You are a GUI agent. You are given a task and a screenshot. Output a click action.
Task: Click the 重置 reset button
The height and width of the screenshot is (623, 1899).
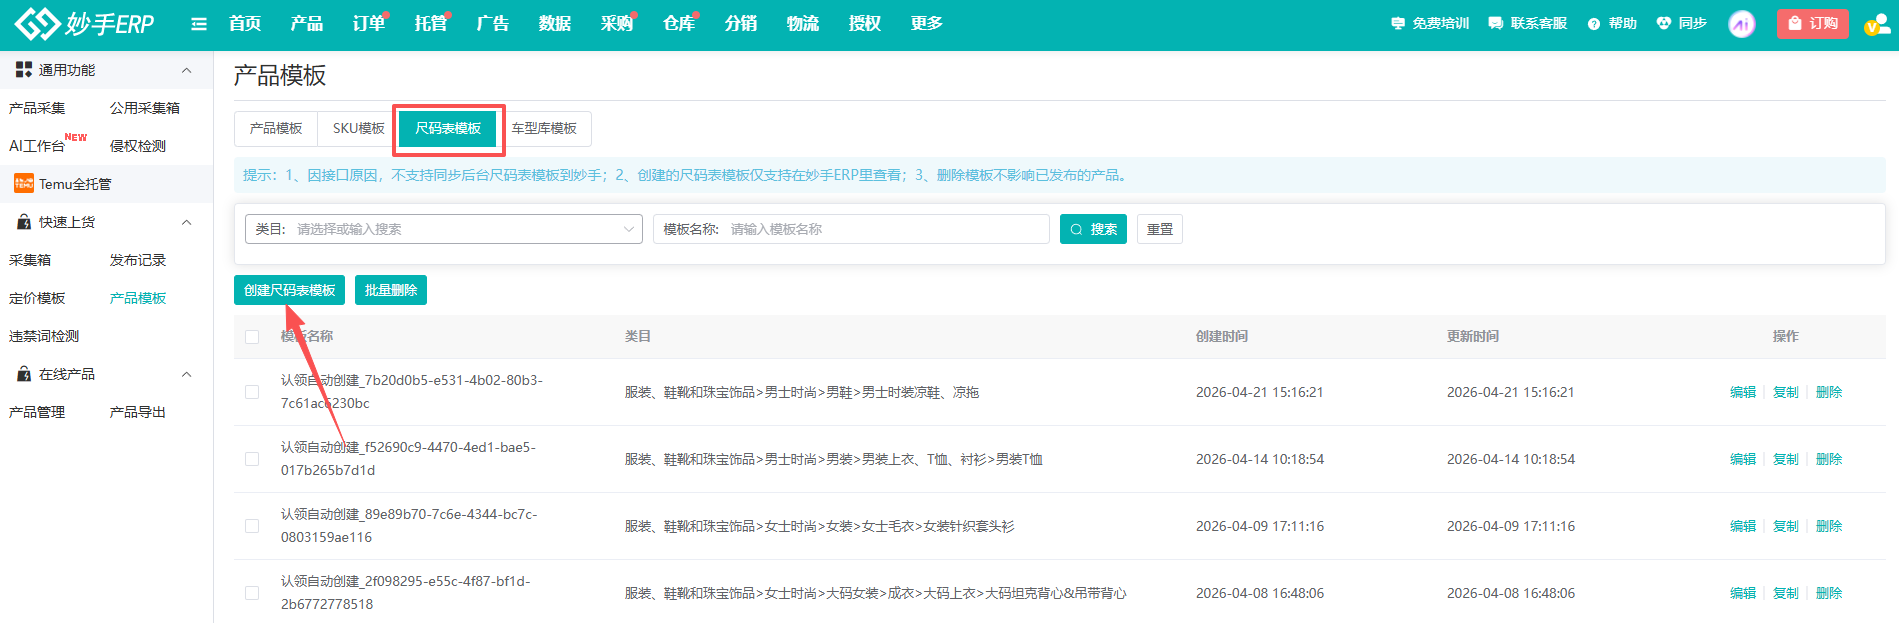coord(1160,229)
